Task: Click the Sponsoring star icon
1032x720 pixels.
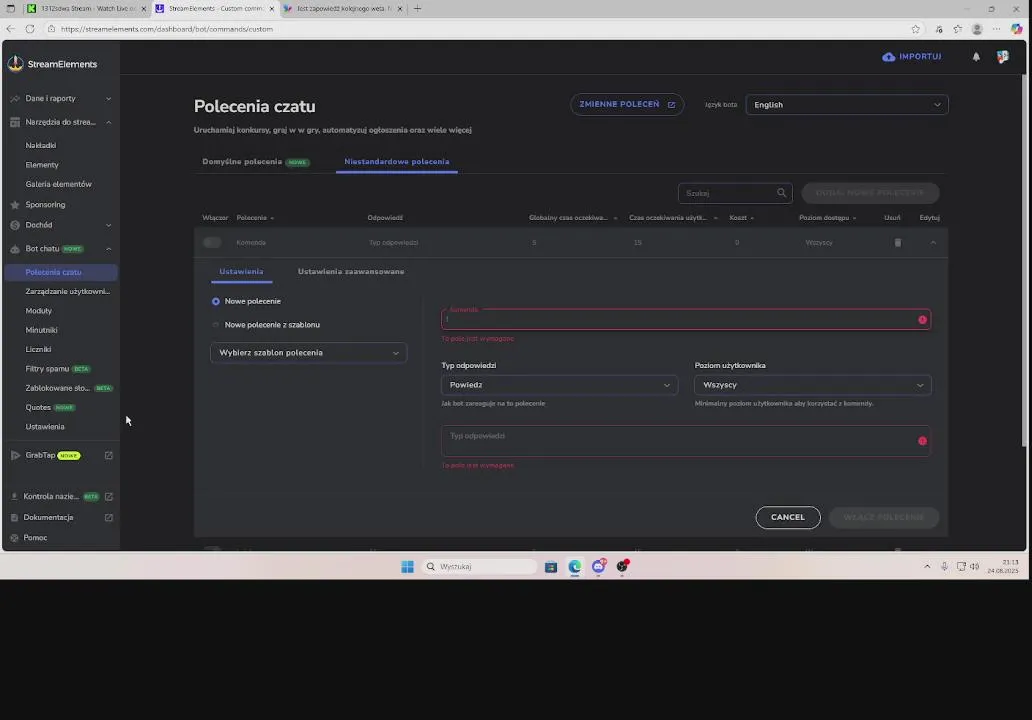Action: coord(14,205)
